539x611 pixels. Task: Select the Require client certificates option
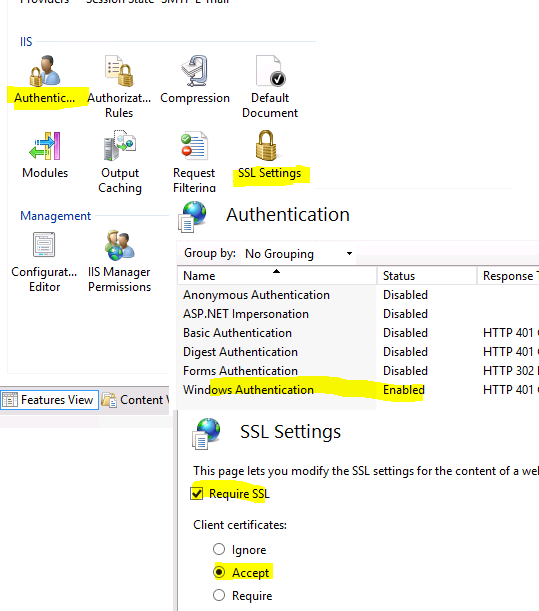tap(219, 595)
